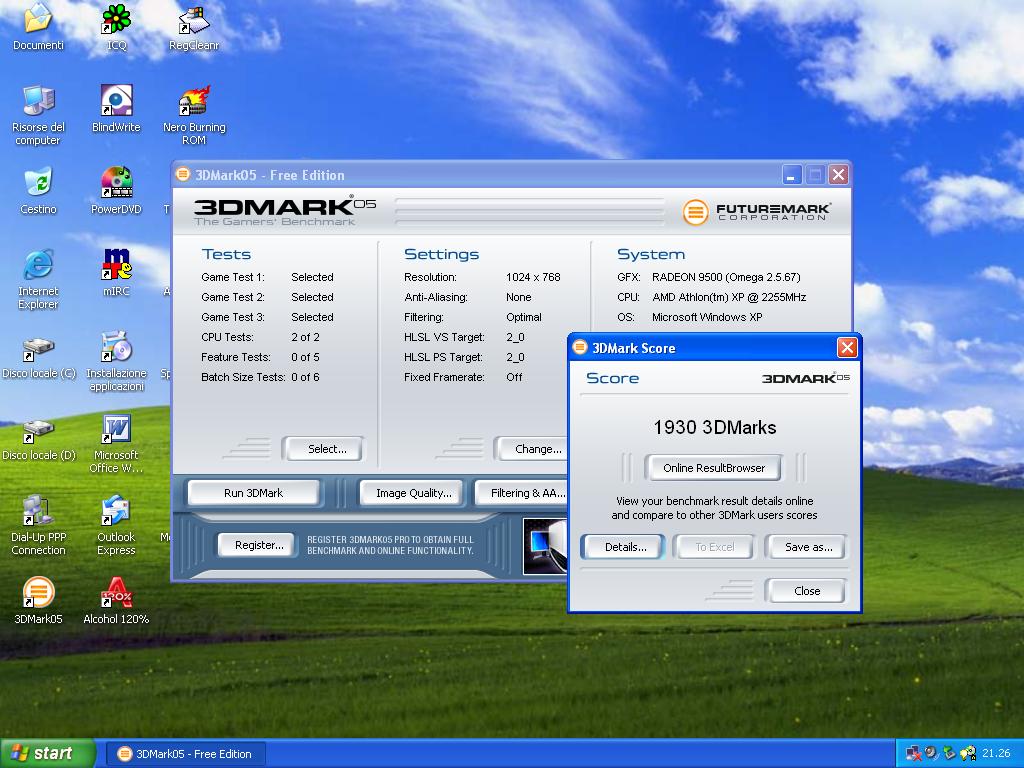Viewport: 1024px width, 768px height.
Task: Minimize the 3DMark05 main window
Action: (792, 175)
